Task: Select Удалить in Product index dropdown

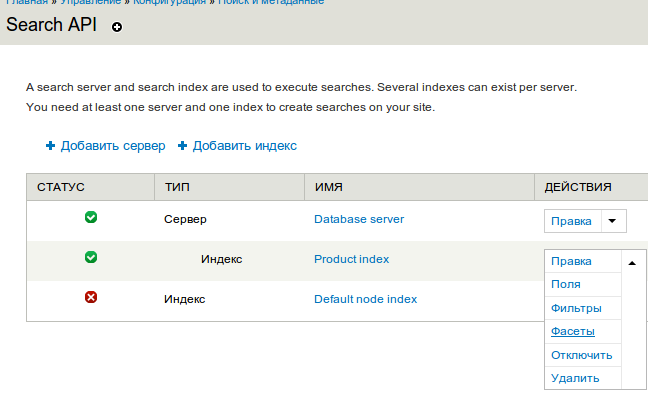Action: click(575, 378)
